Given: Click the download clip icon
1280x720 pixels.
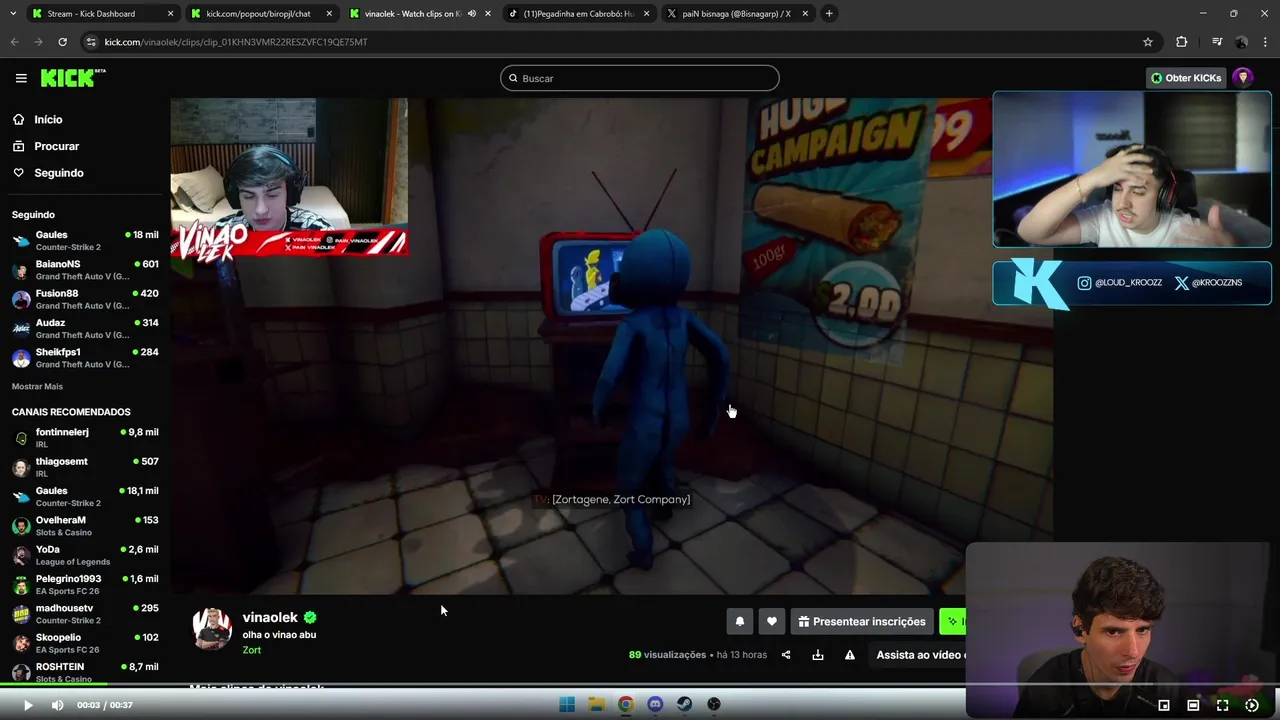Looking at the screenshot, I should tap(818, 655).
